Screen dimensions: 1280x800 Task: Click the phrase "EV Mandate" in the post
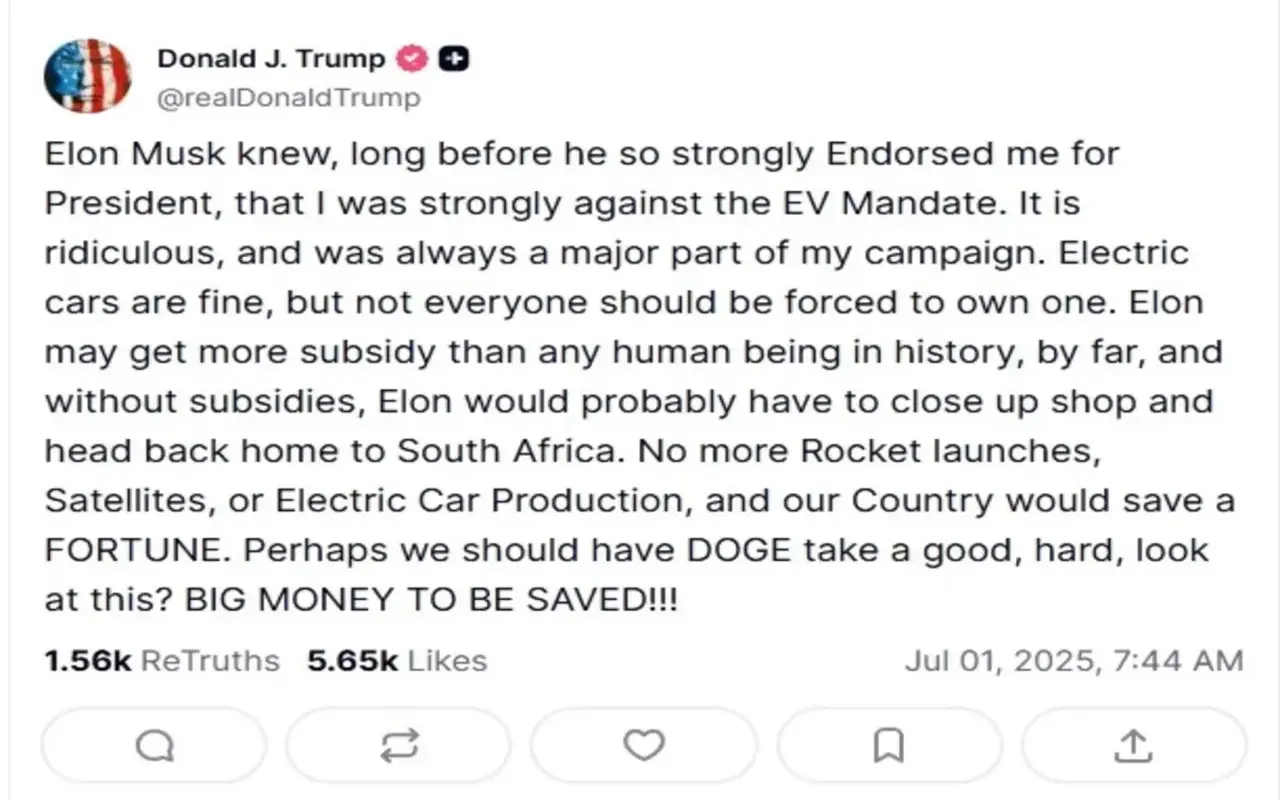[906, 203]
